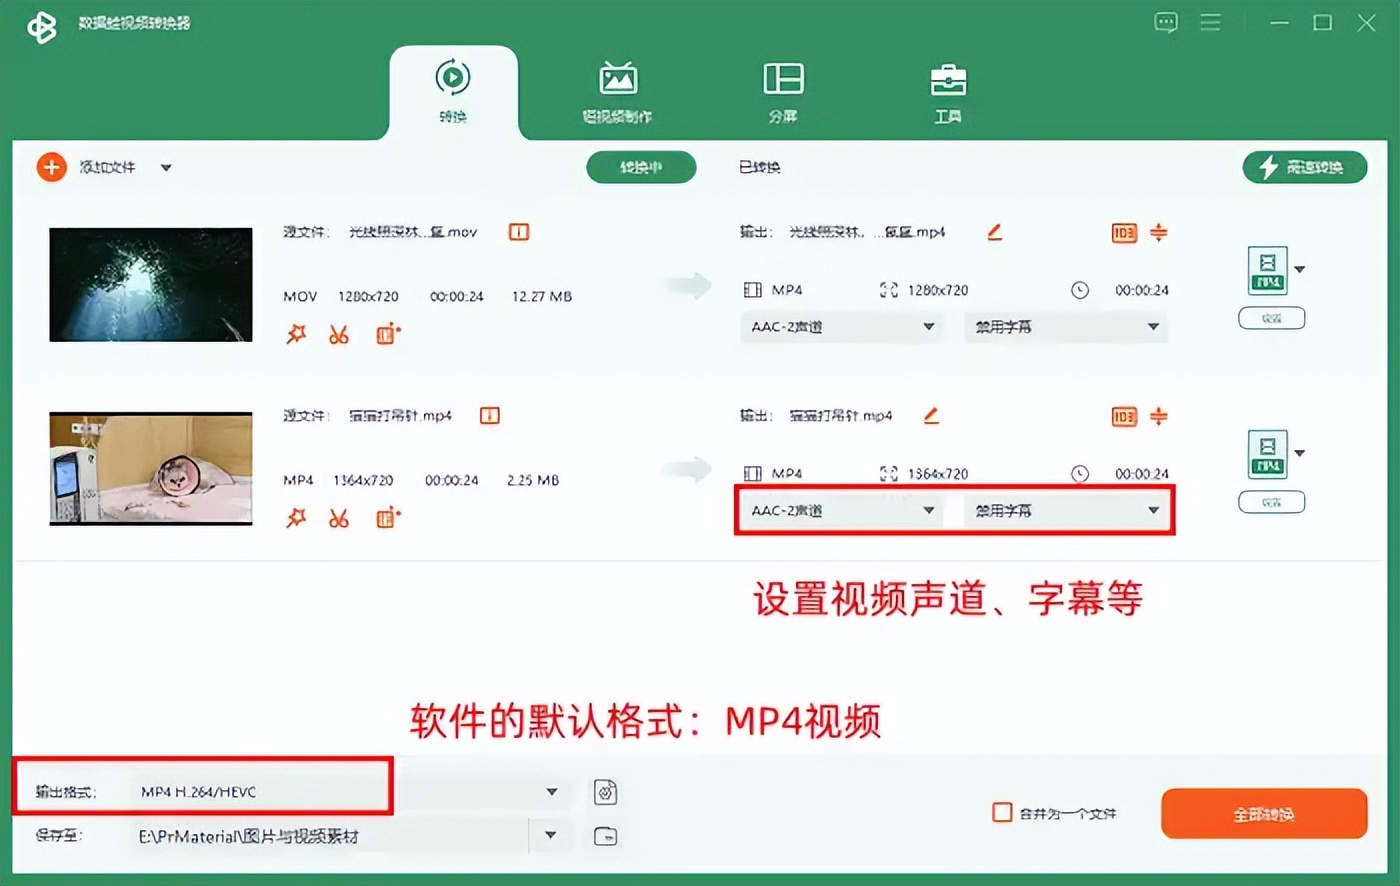Viewport: 1400px width, 886px height.
Task: Click the star enhance icon for the first video
Action: click(x=295, y=335)
